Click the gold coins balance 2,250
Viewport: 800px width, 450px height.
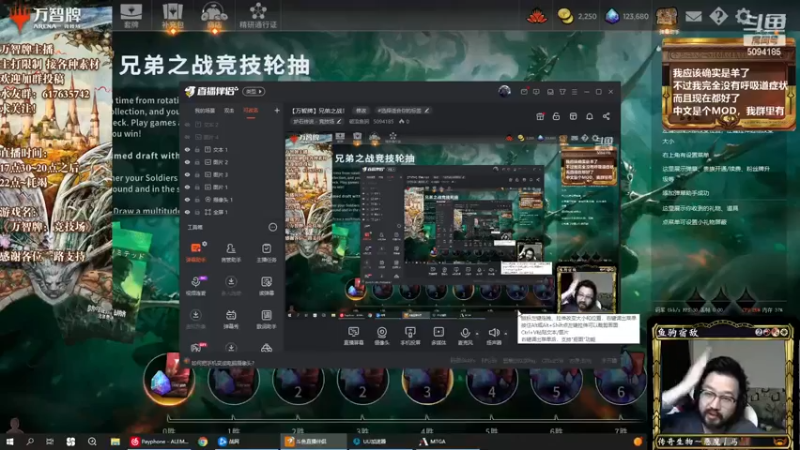[x=577, y=16]
